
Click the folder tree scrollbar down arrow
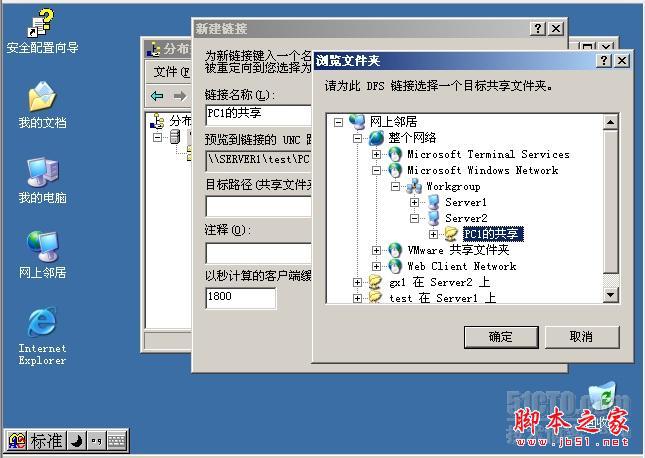pos(610,295)
